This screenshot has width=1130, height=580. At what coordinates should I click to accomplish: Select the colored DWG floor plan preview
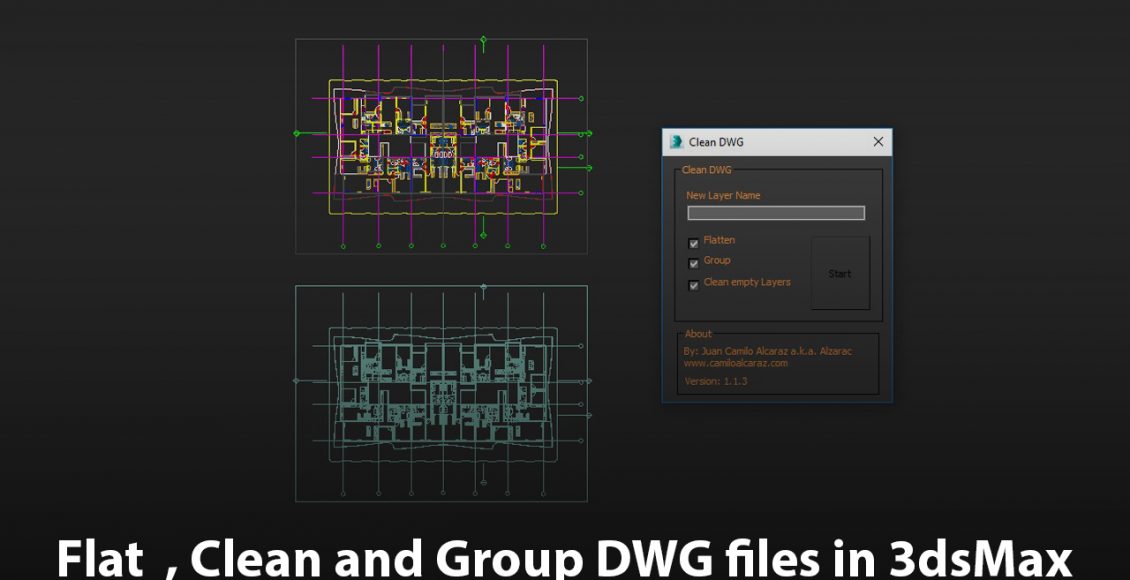pos(441,146)
